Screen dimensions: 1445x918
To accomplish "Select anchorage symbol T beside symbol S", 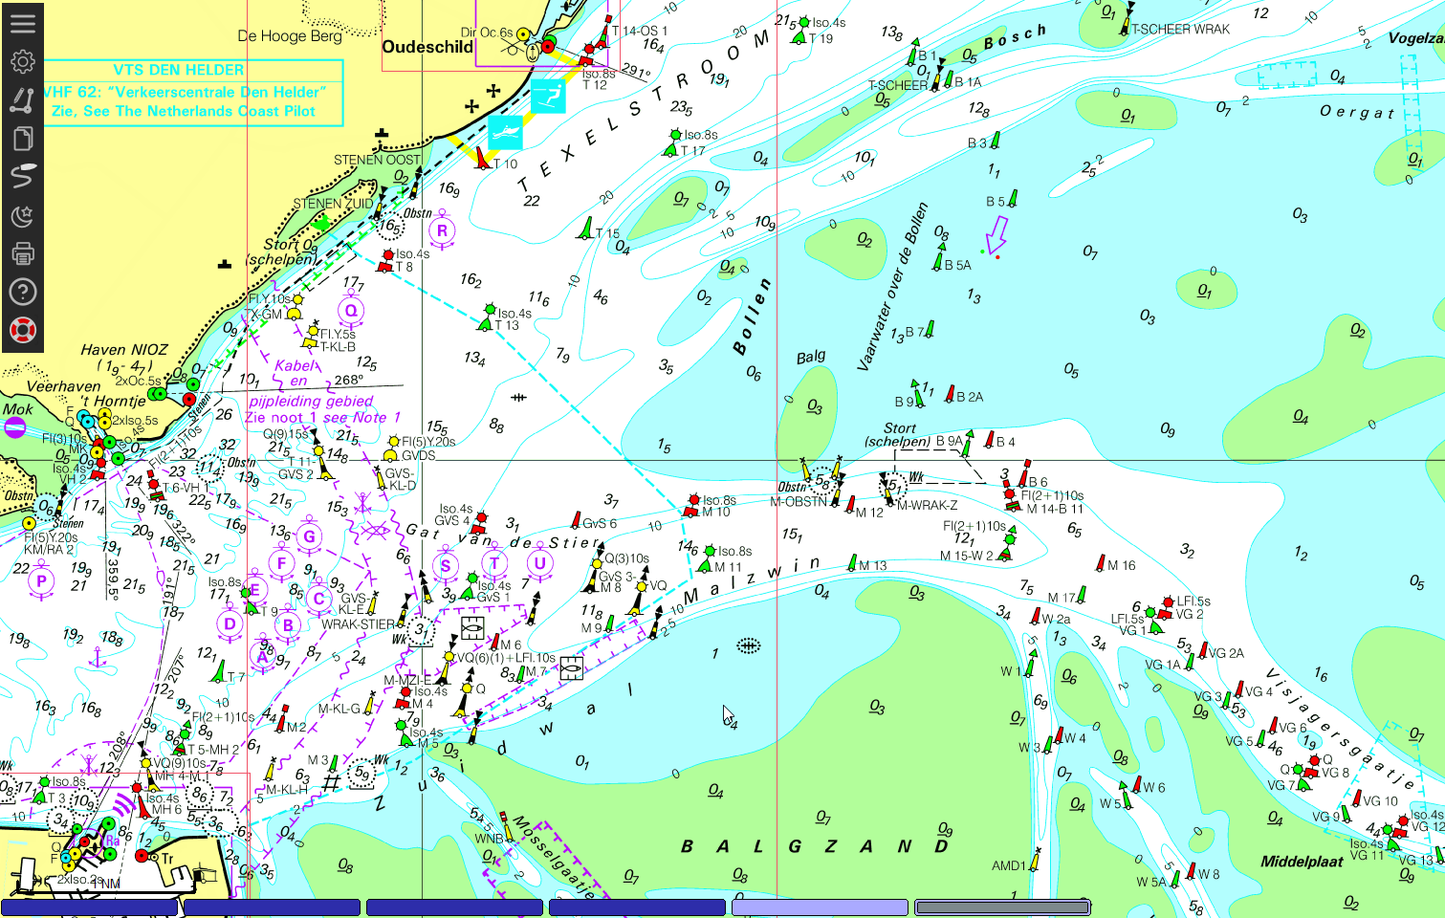I will [x=494, y=564].
